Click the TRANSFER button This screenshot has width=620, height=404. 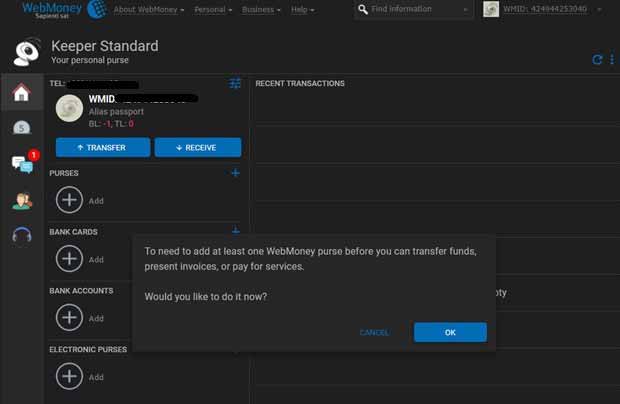pos(103,147)
